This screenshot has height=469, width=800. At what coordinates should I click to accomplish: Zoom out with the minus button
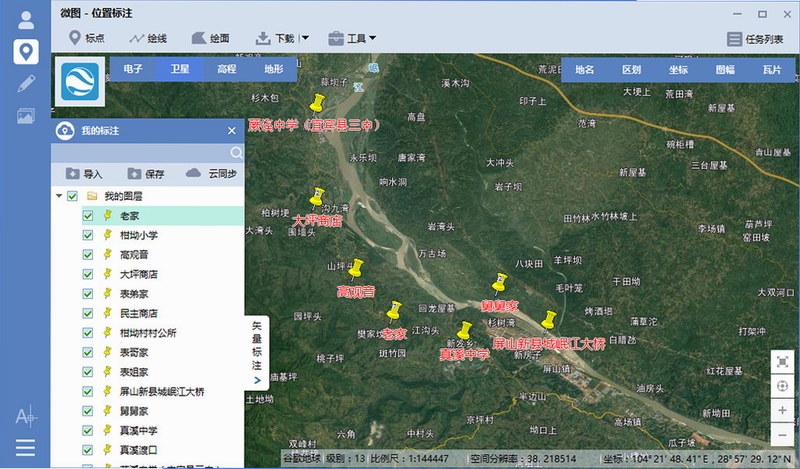(x=782, y=435)
